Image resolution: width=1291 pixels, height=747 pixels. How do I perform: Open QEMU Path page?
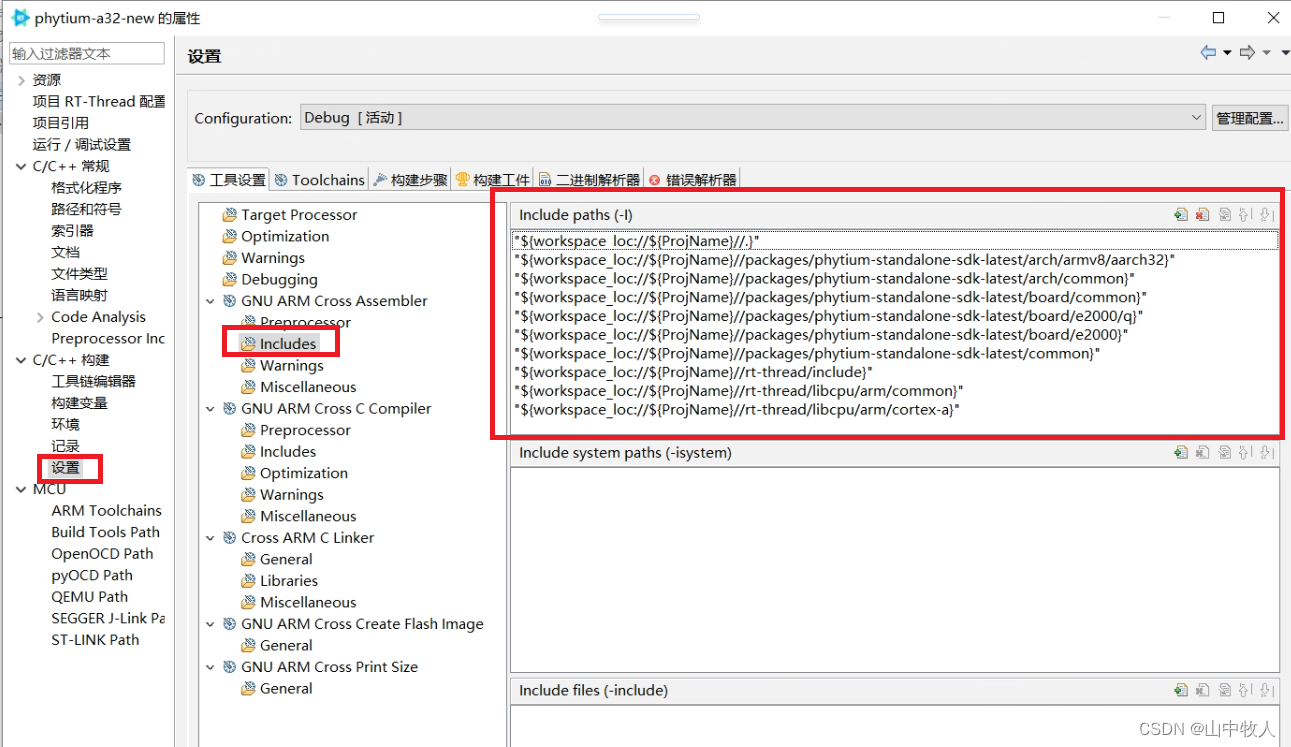pos(90,597)
